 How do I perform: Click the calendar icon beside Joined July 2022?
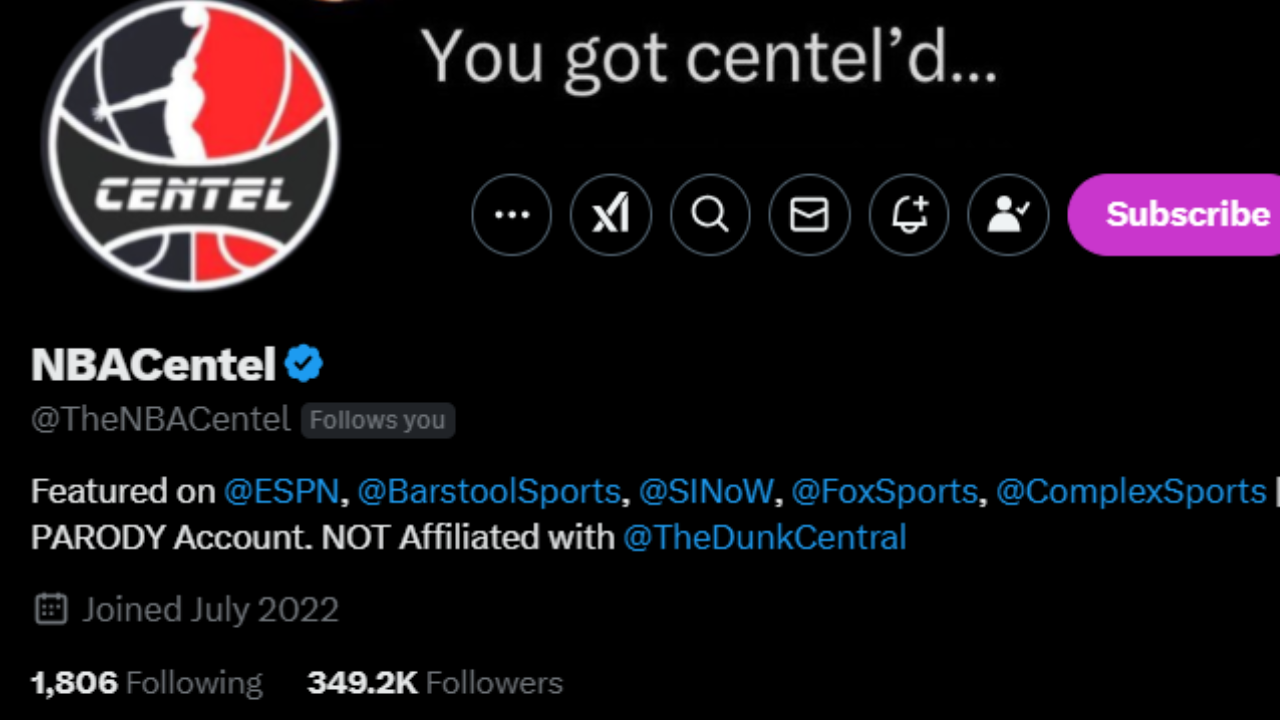[x=48, y=609]
